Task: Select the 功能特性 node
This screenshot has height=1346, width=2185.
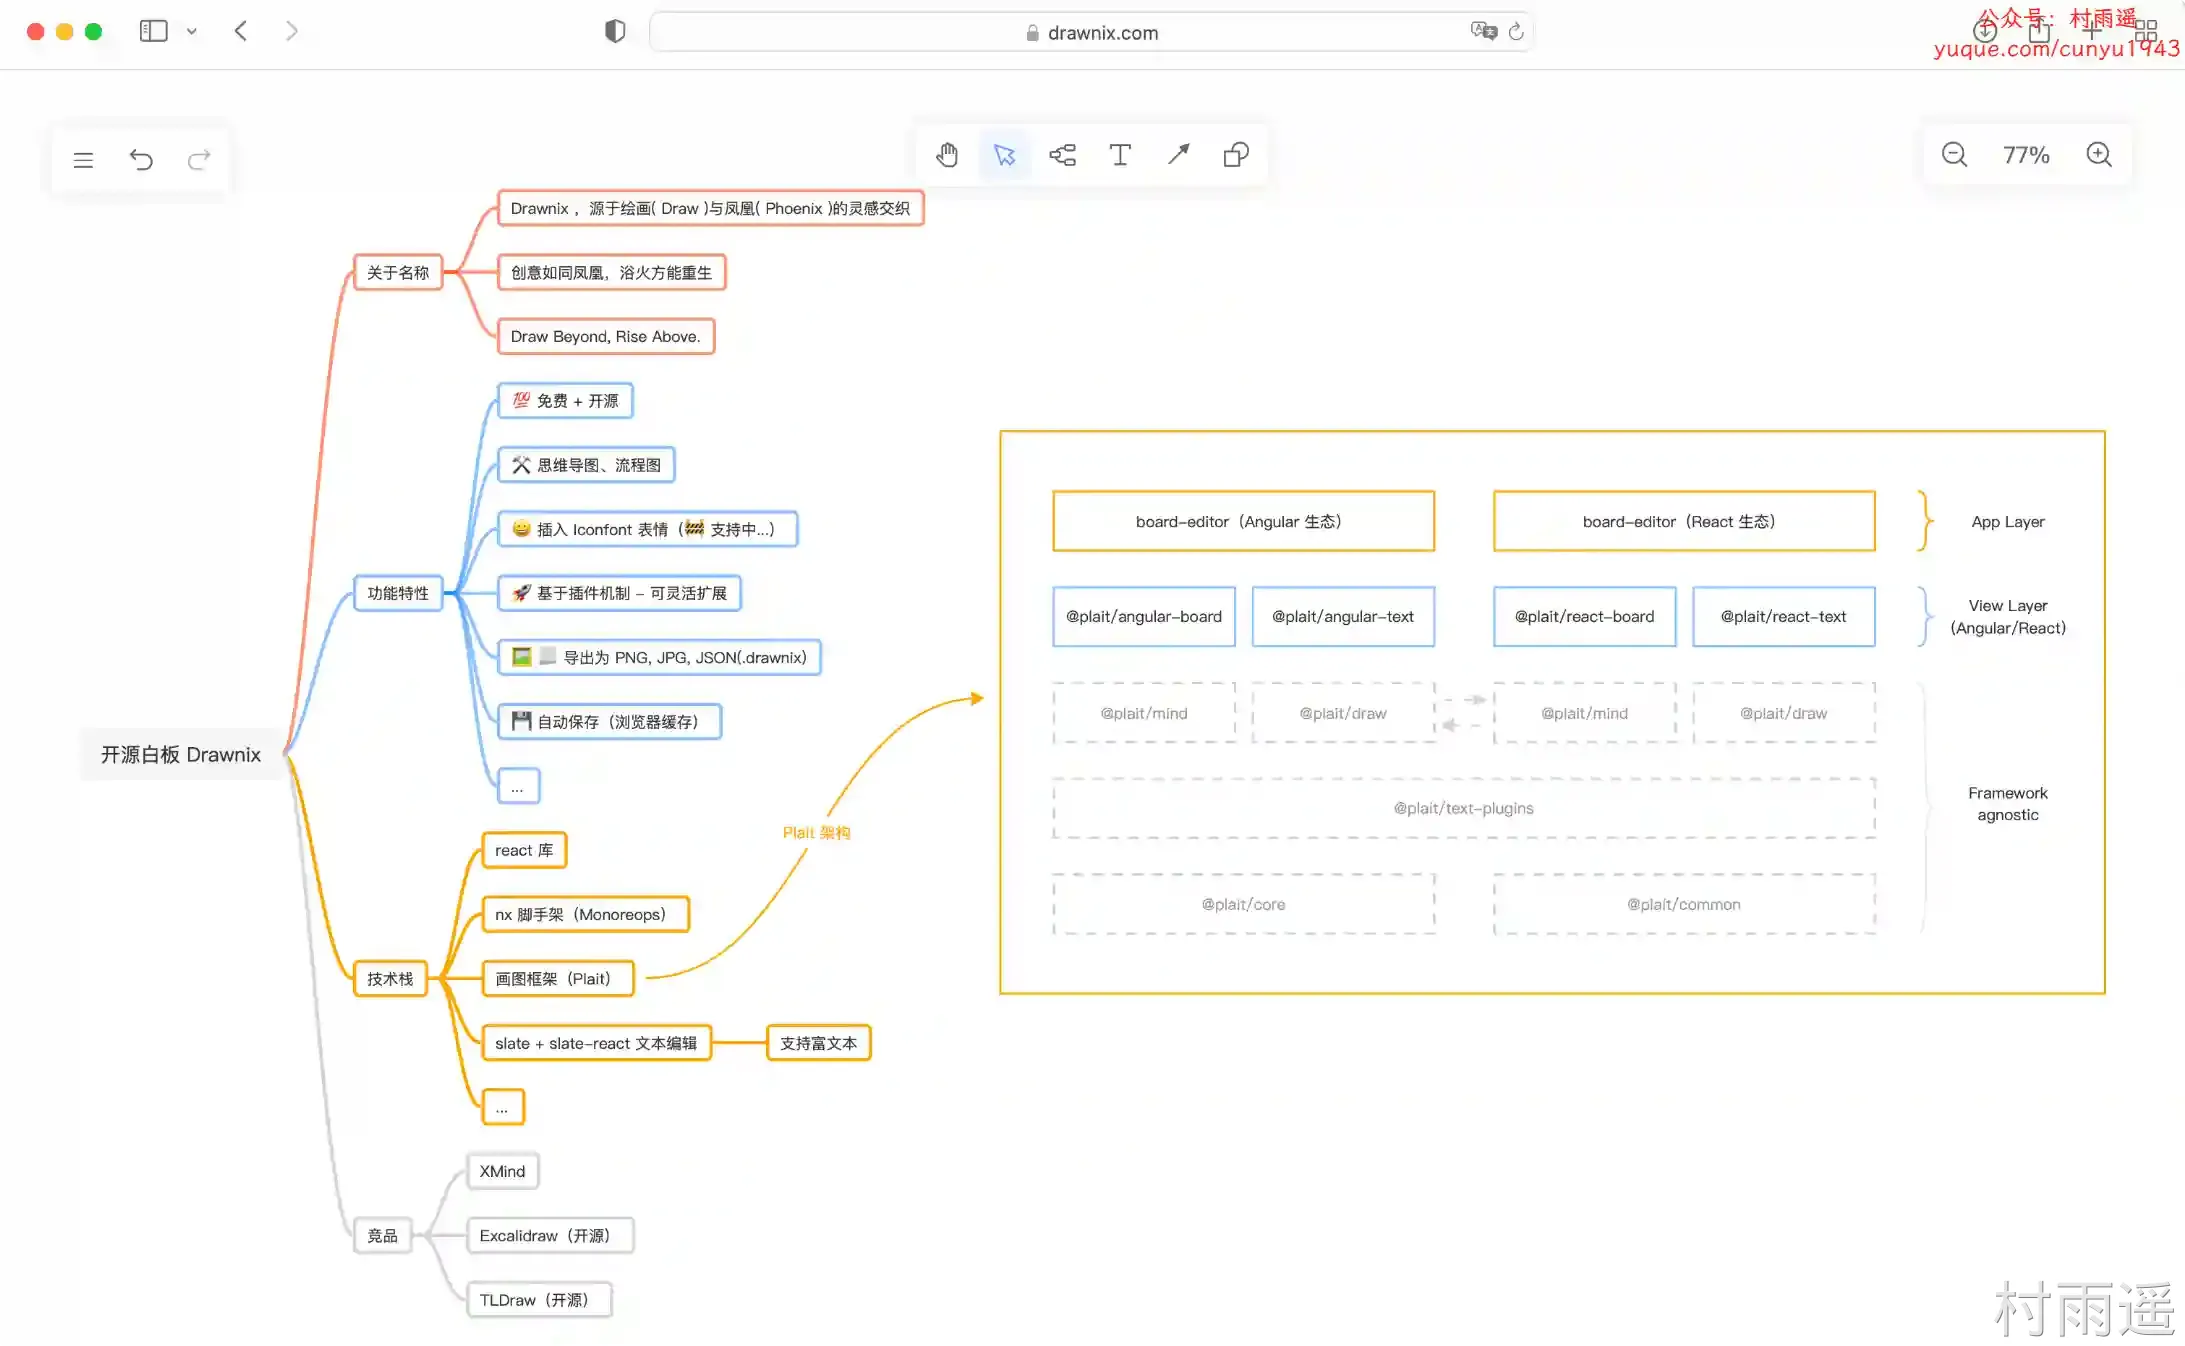Action: click(x=398, y=593)
